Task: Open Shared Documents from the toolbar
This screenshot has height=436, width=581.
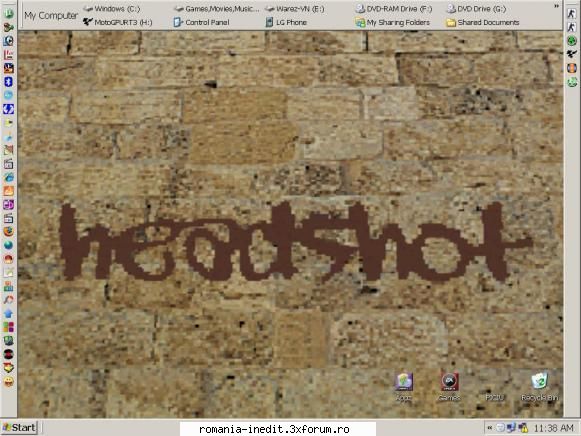Action: 483,22
